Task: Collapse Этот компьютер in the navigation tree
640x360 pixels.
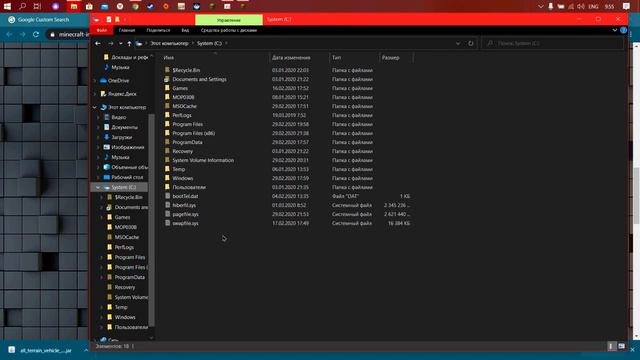Action: 95,107
